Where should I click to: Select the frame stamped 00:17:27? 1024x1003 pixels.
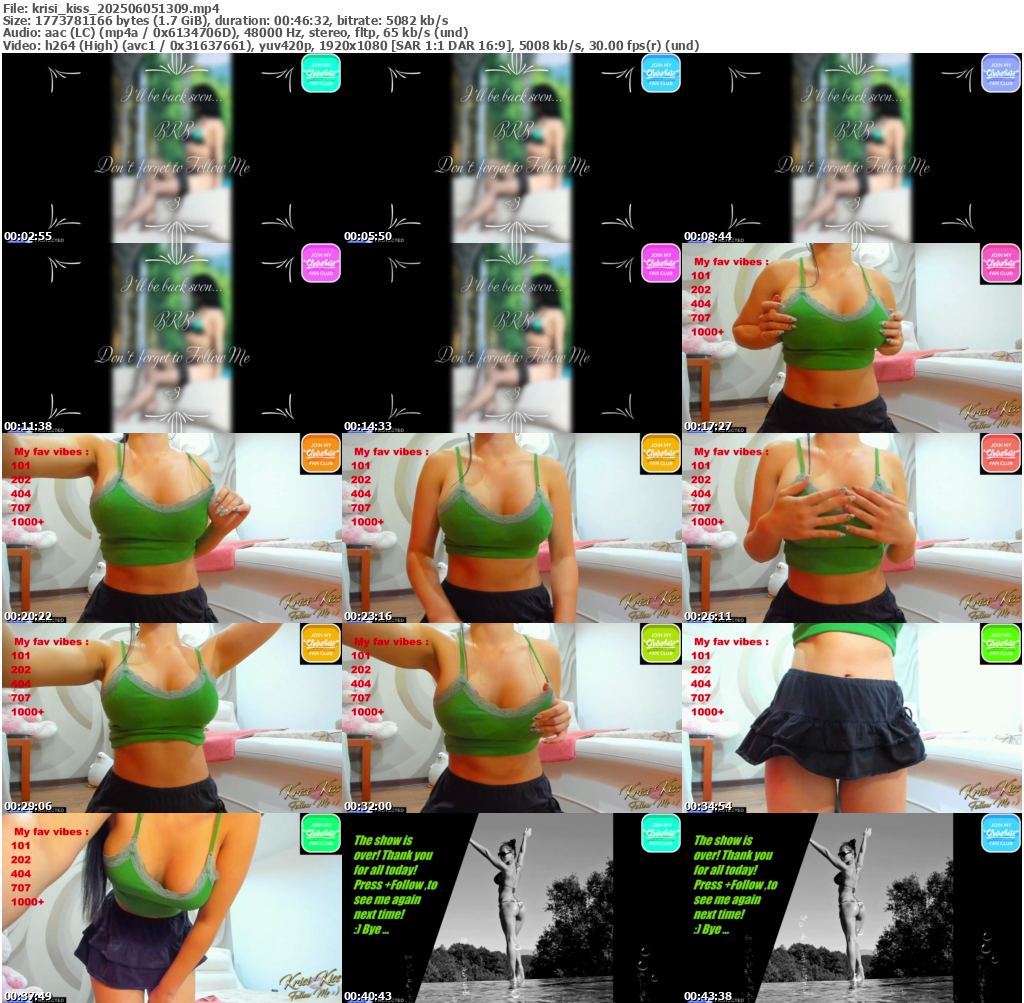tap(852, 338)
